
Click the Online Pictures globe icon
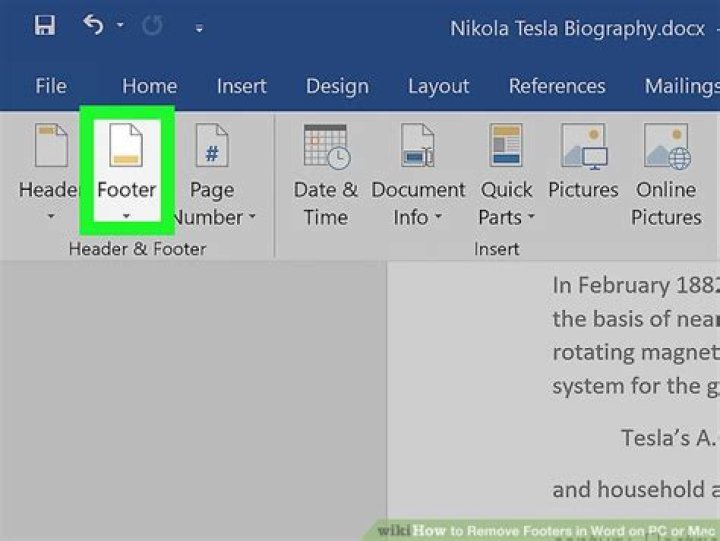(667, 146)
